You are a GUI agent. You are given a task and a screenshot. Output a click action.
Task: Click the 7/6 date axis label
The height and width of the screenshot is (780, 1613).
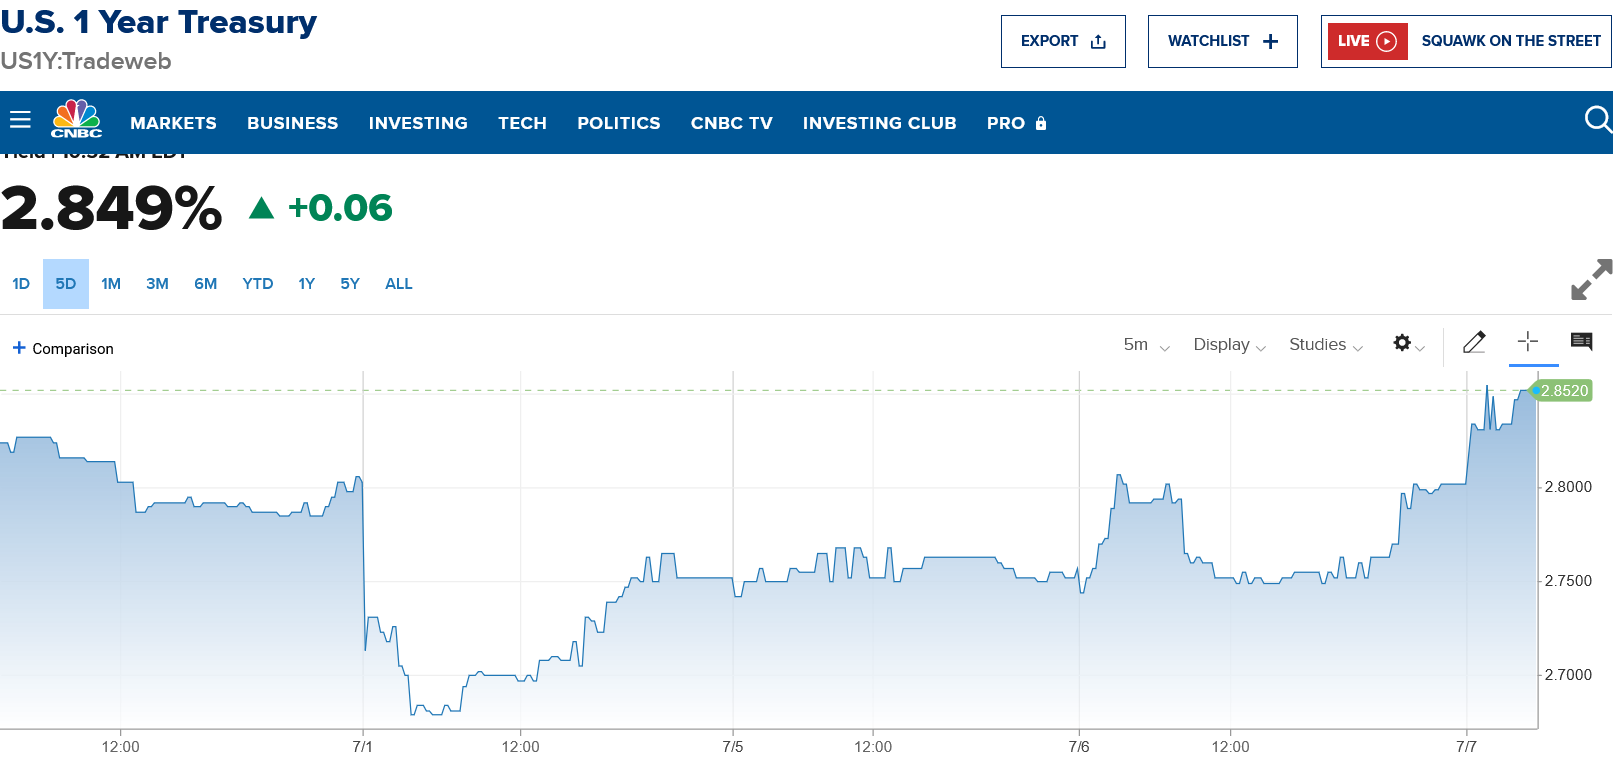tap(1079, 747)
